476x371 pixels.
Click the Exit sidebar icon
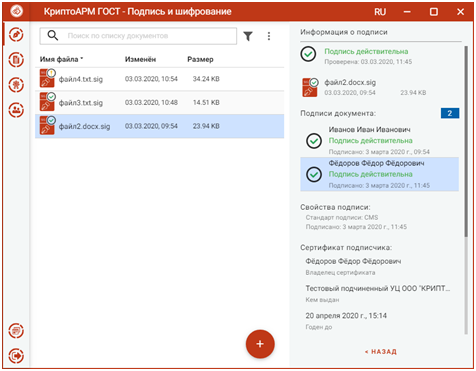point(16,356)
